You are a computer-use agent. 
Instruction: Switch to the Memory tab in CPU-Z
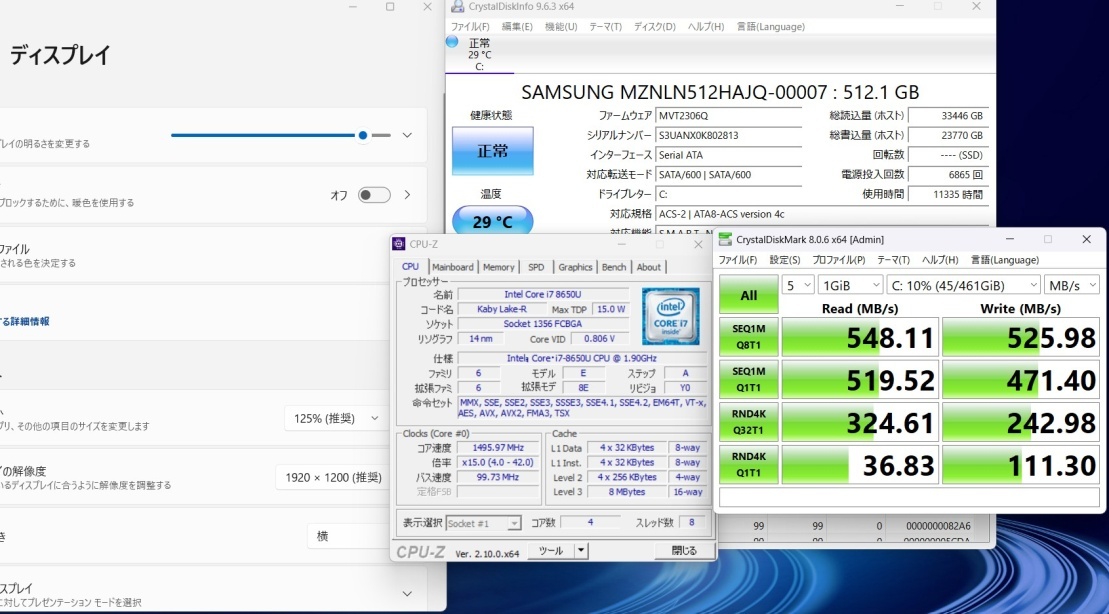coord(499,267)
